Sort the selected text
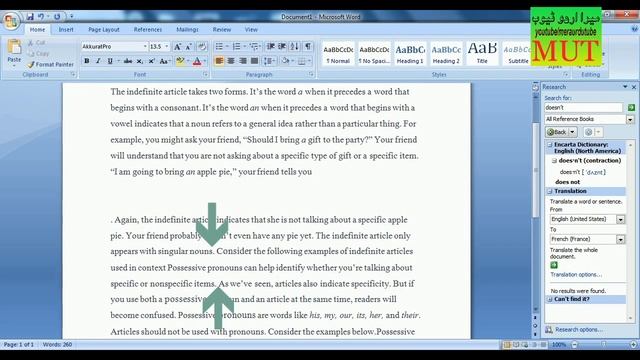 click(x=294, y=47)
